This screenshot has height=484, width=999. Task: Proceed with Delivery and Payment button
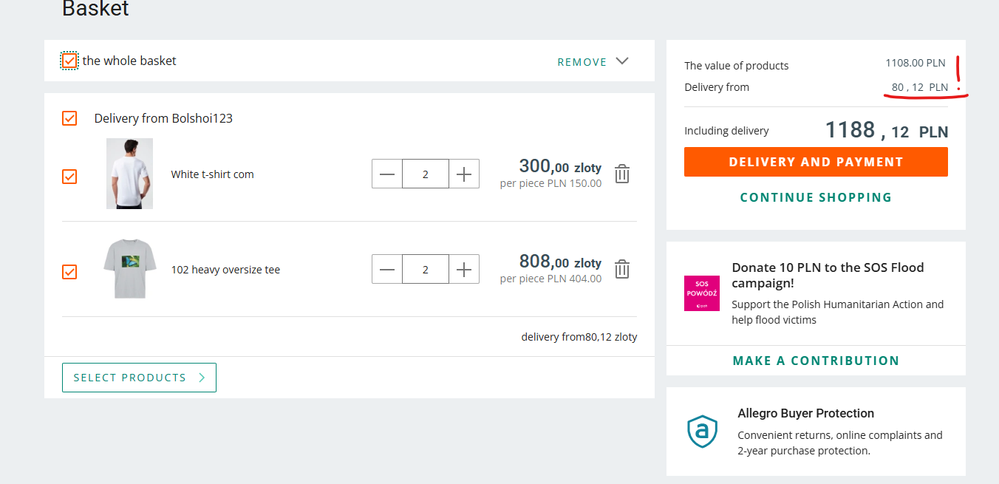click(815, 162)
